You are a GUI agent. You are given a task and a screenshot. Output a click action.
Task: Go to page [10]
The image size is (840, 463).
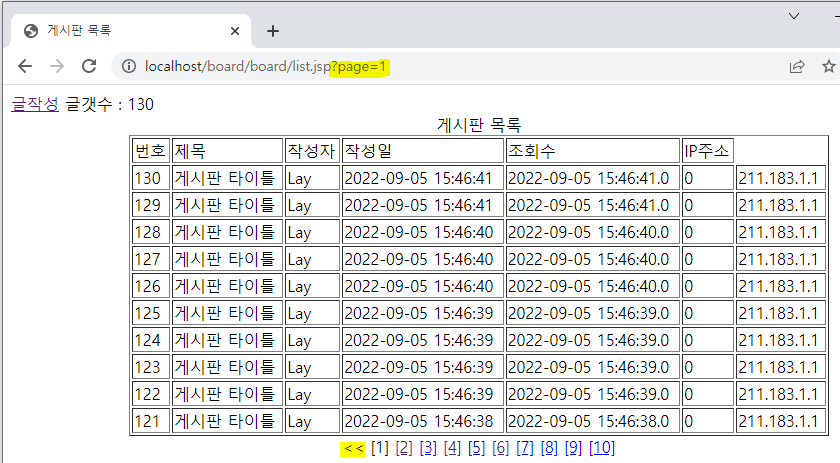pos(602,448)
